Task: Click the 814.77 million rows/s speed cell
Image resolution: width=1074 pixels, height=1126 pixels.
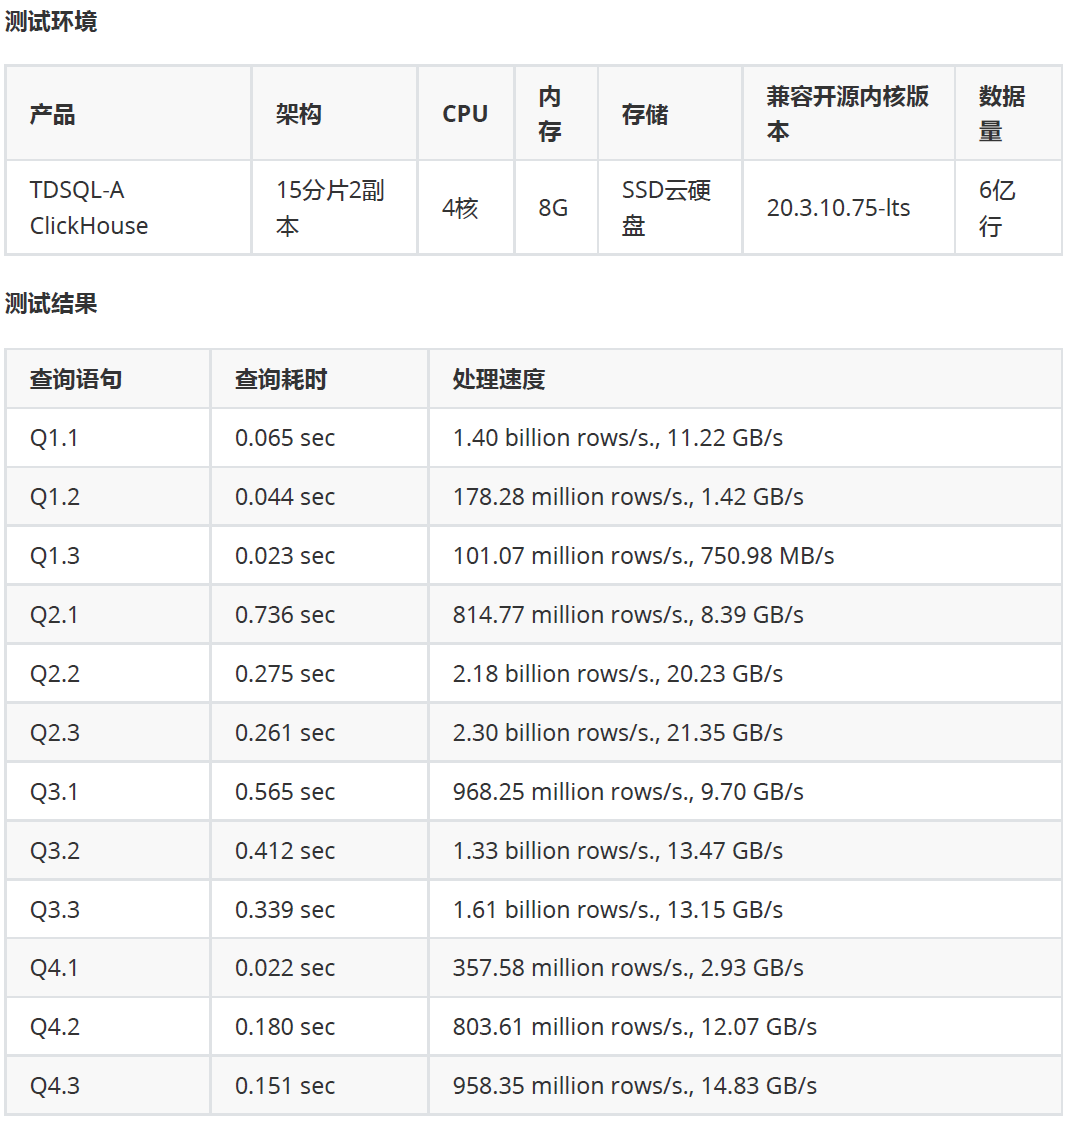Action: click(745, 615)
